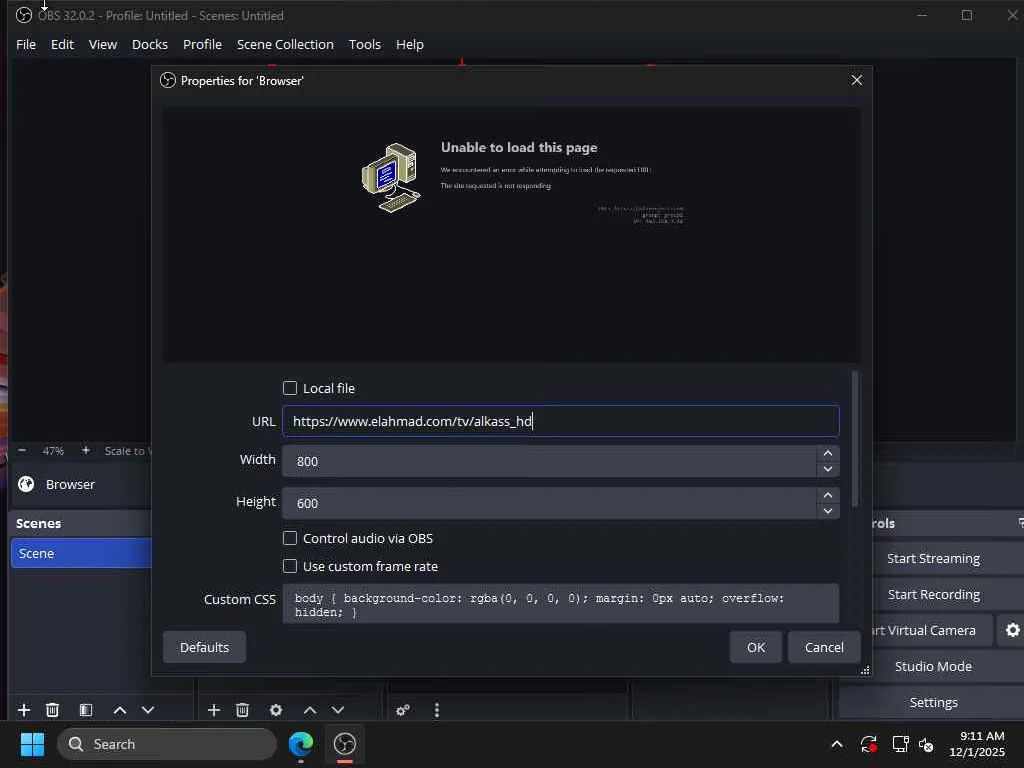Move scene down with arrow icon
1024x768 pixels.
point(148,710)
